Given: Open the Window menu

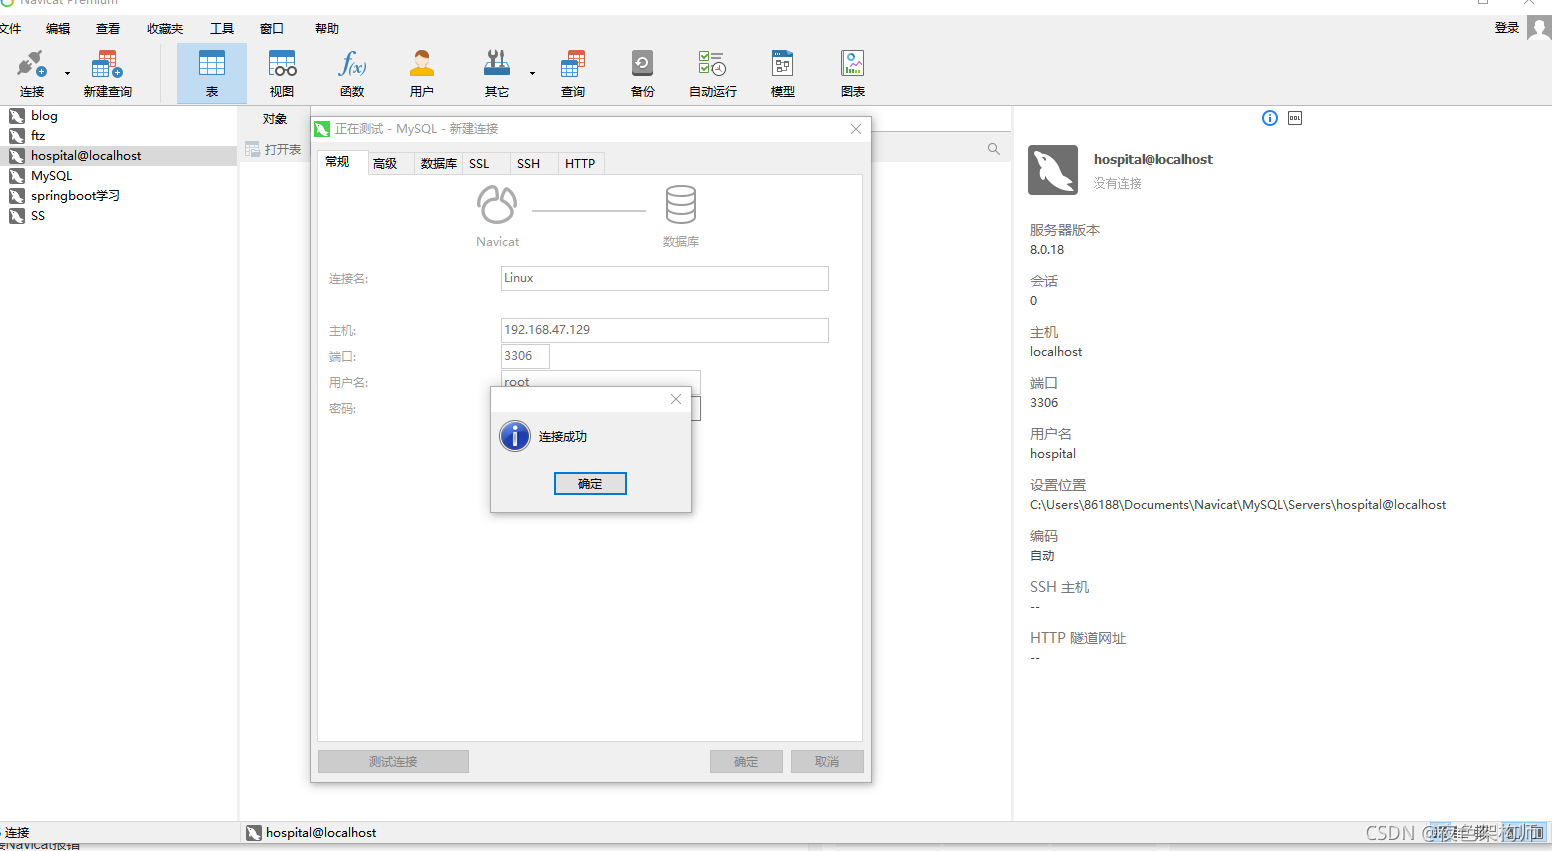Looking at the screenshot, I should [x=272, y=29].
